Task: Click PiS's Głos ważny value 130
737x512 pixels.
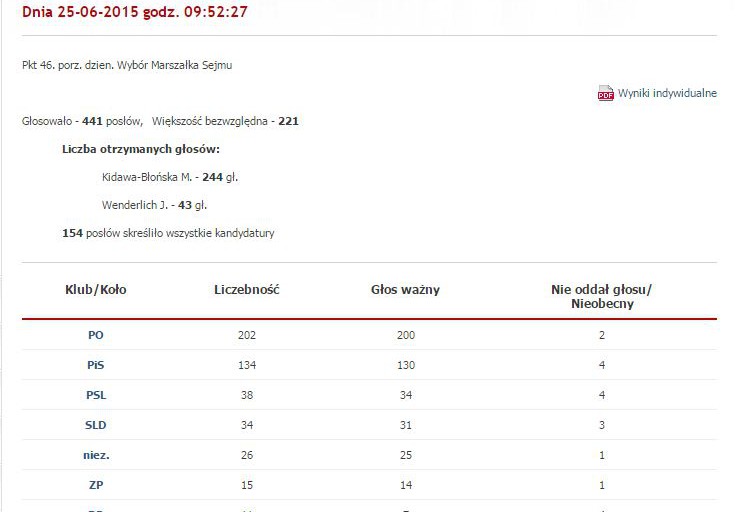Action: (x=405, y=365)
